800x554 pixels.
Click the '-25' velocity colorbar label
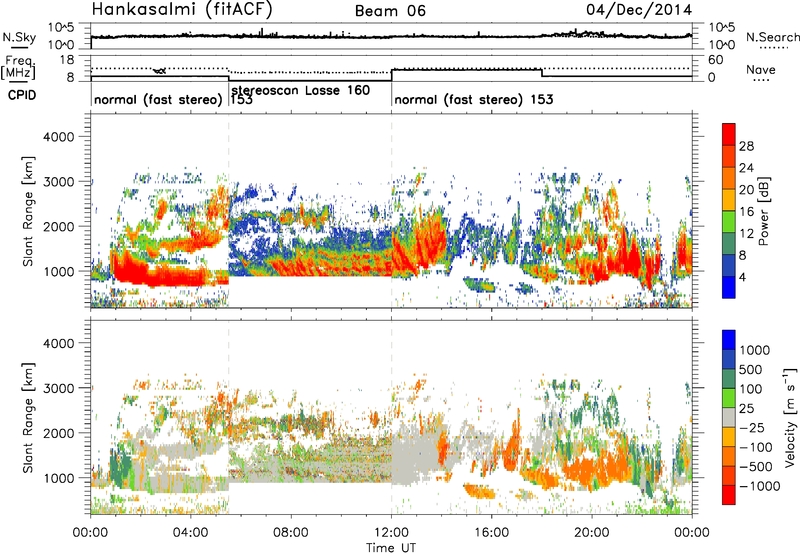[752, 427]
